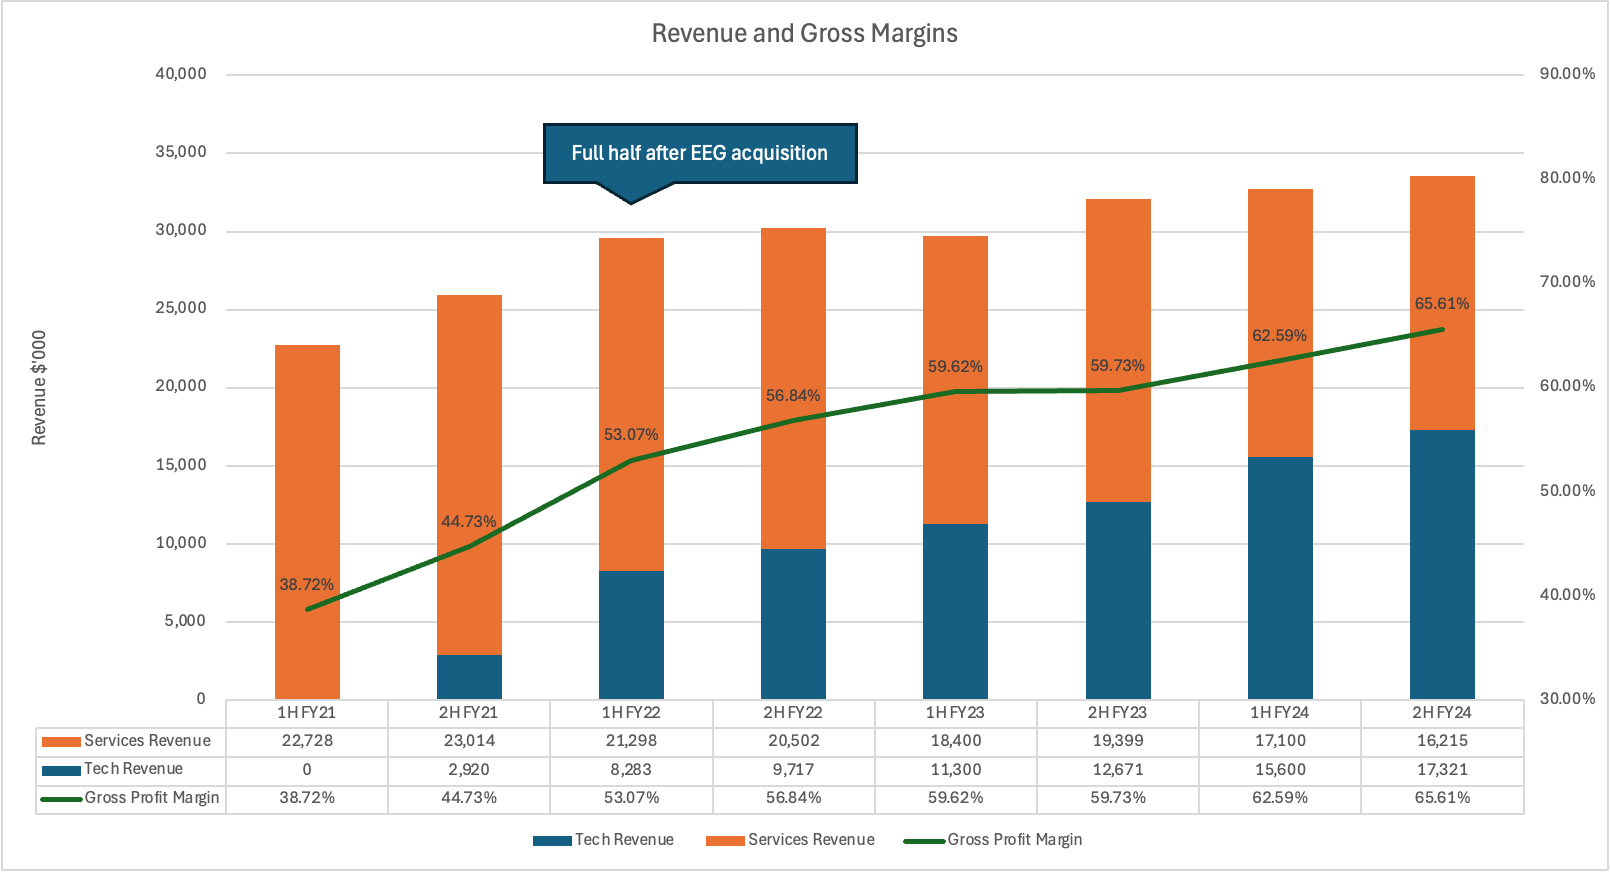Select the 53.07% data label on the line
This screenshot has height=872, width=1610.
coord(631,434)
